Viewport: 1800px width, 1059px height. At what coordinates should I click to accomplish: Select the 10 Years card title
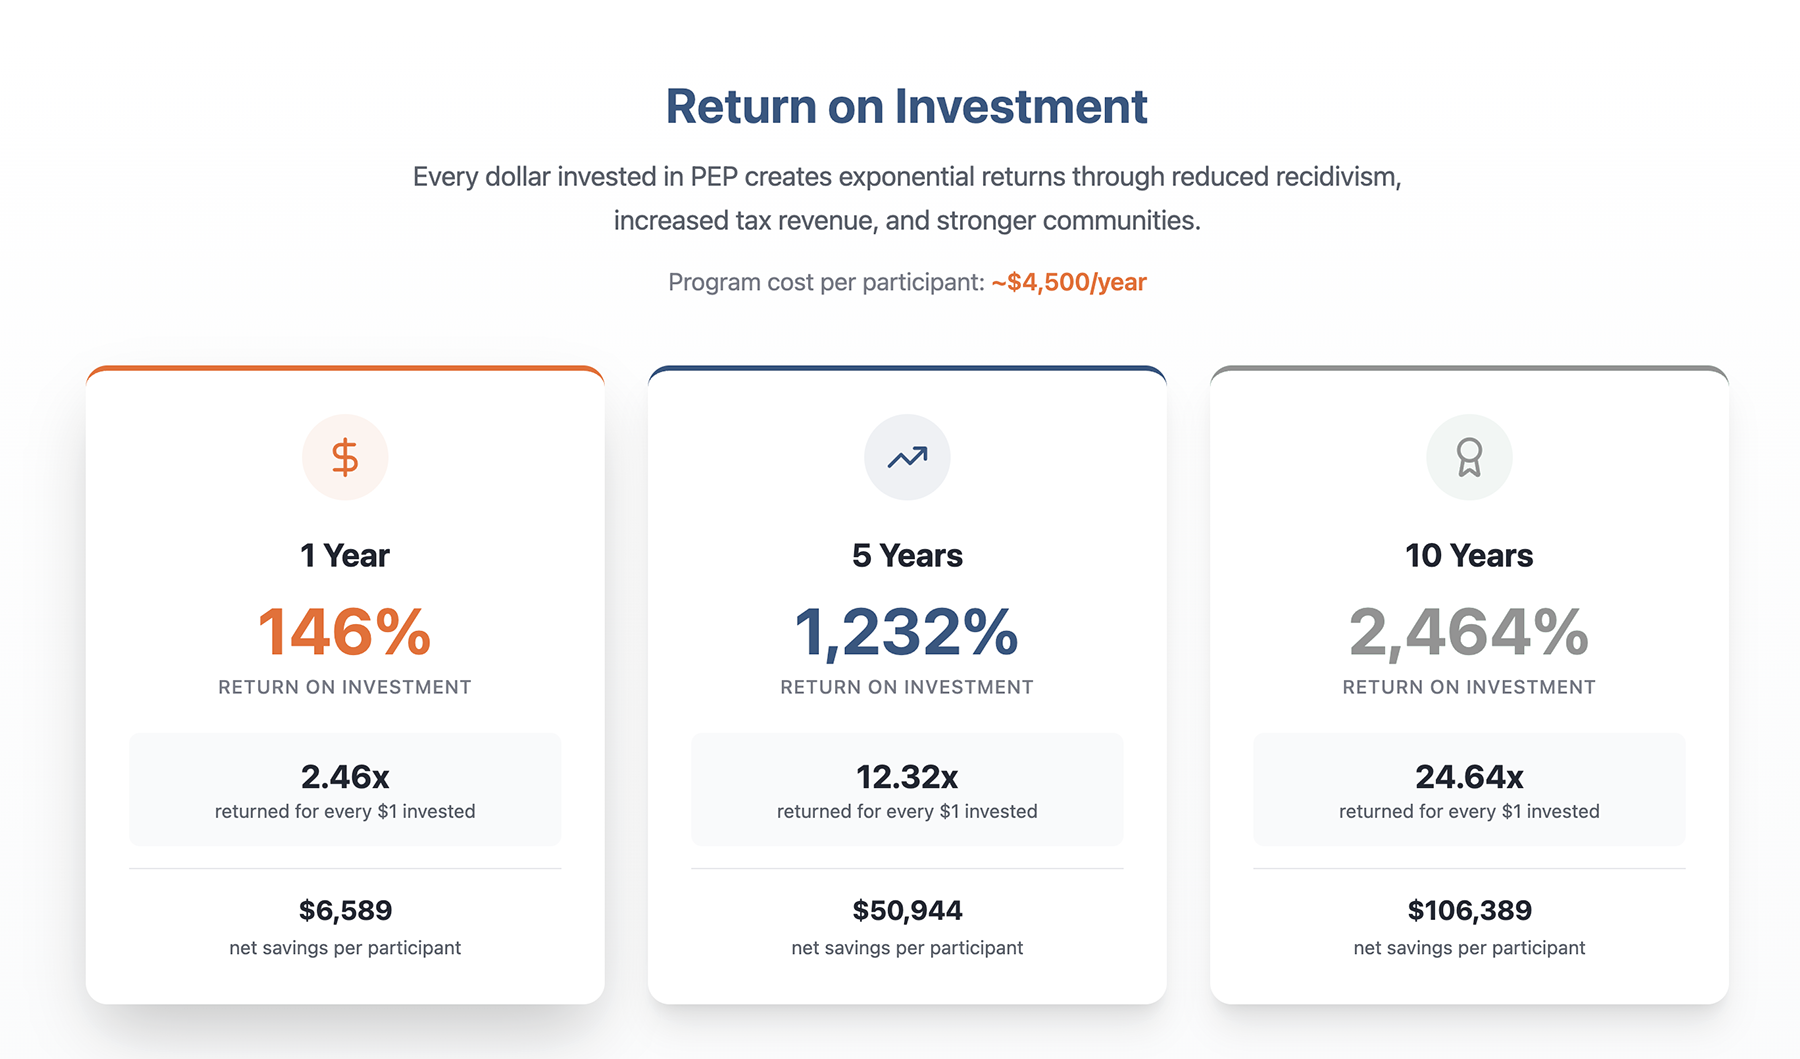(1469, 555)
